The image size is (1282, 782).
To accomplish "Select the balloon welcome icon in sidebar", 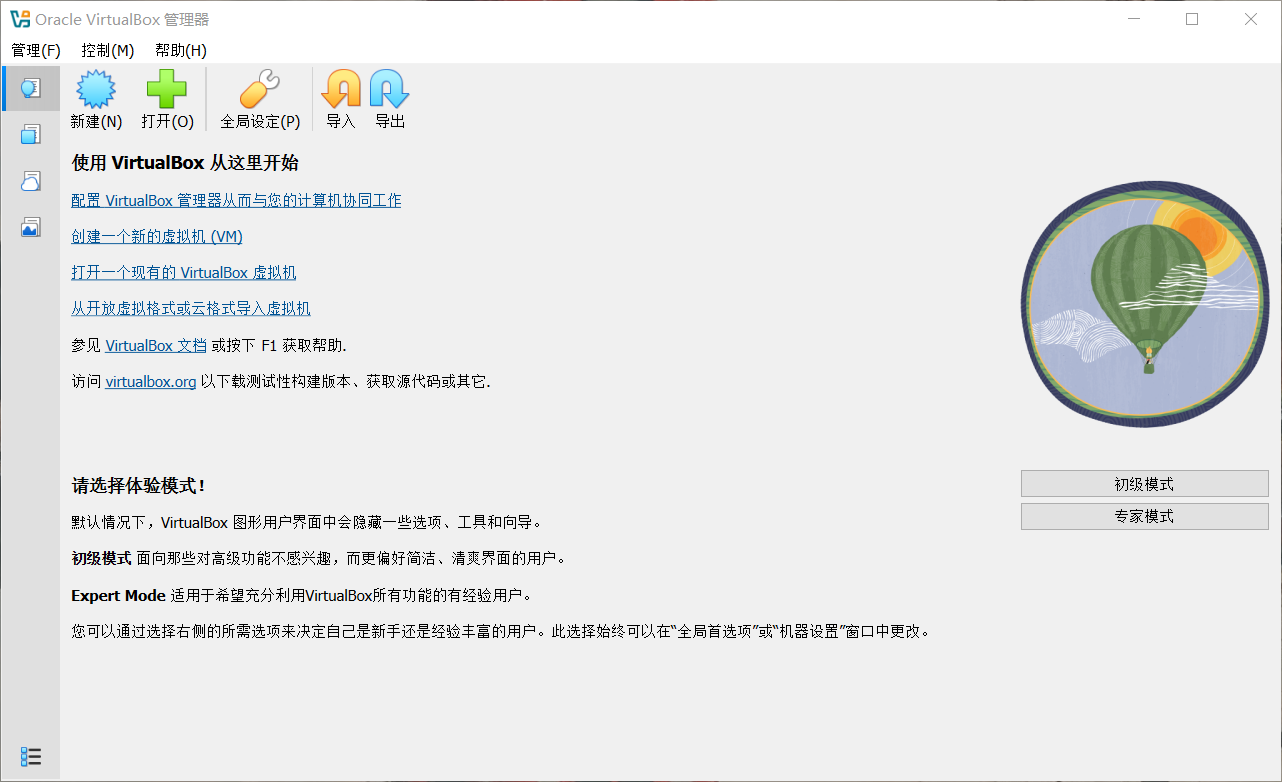I will coord(31,88).
